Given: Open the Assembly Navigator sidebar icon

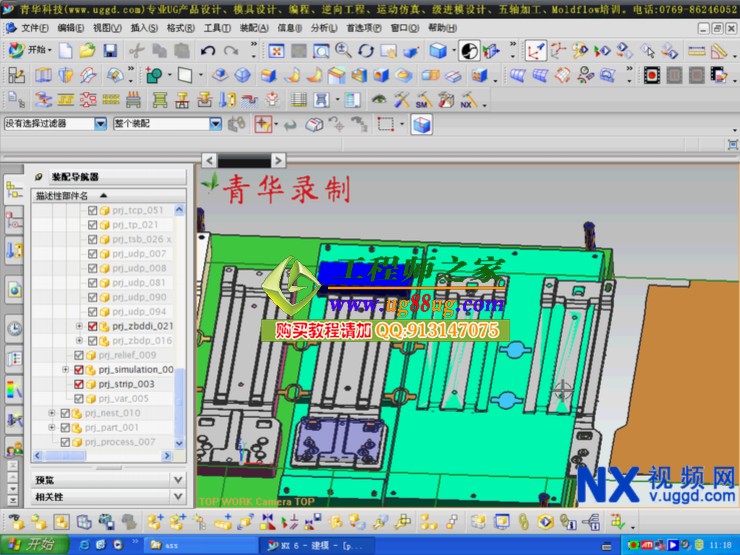Looking at the screenshot, I should pyautogui.click(x=14, y=189).
